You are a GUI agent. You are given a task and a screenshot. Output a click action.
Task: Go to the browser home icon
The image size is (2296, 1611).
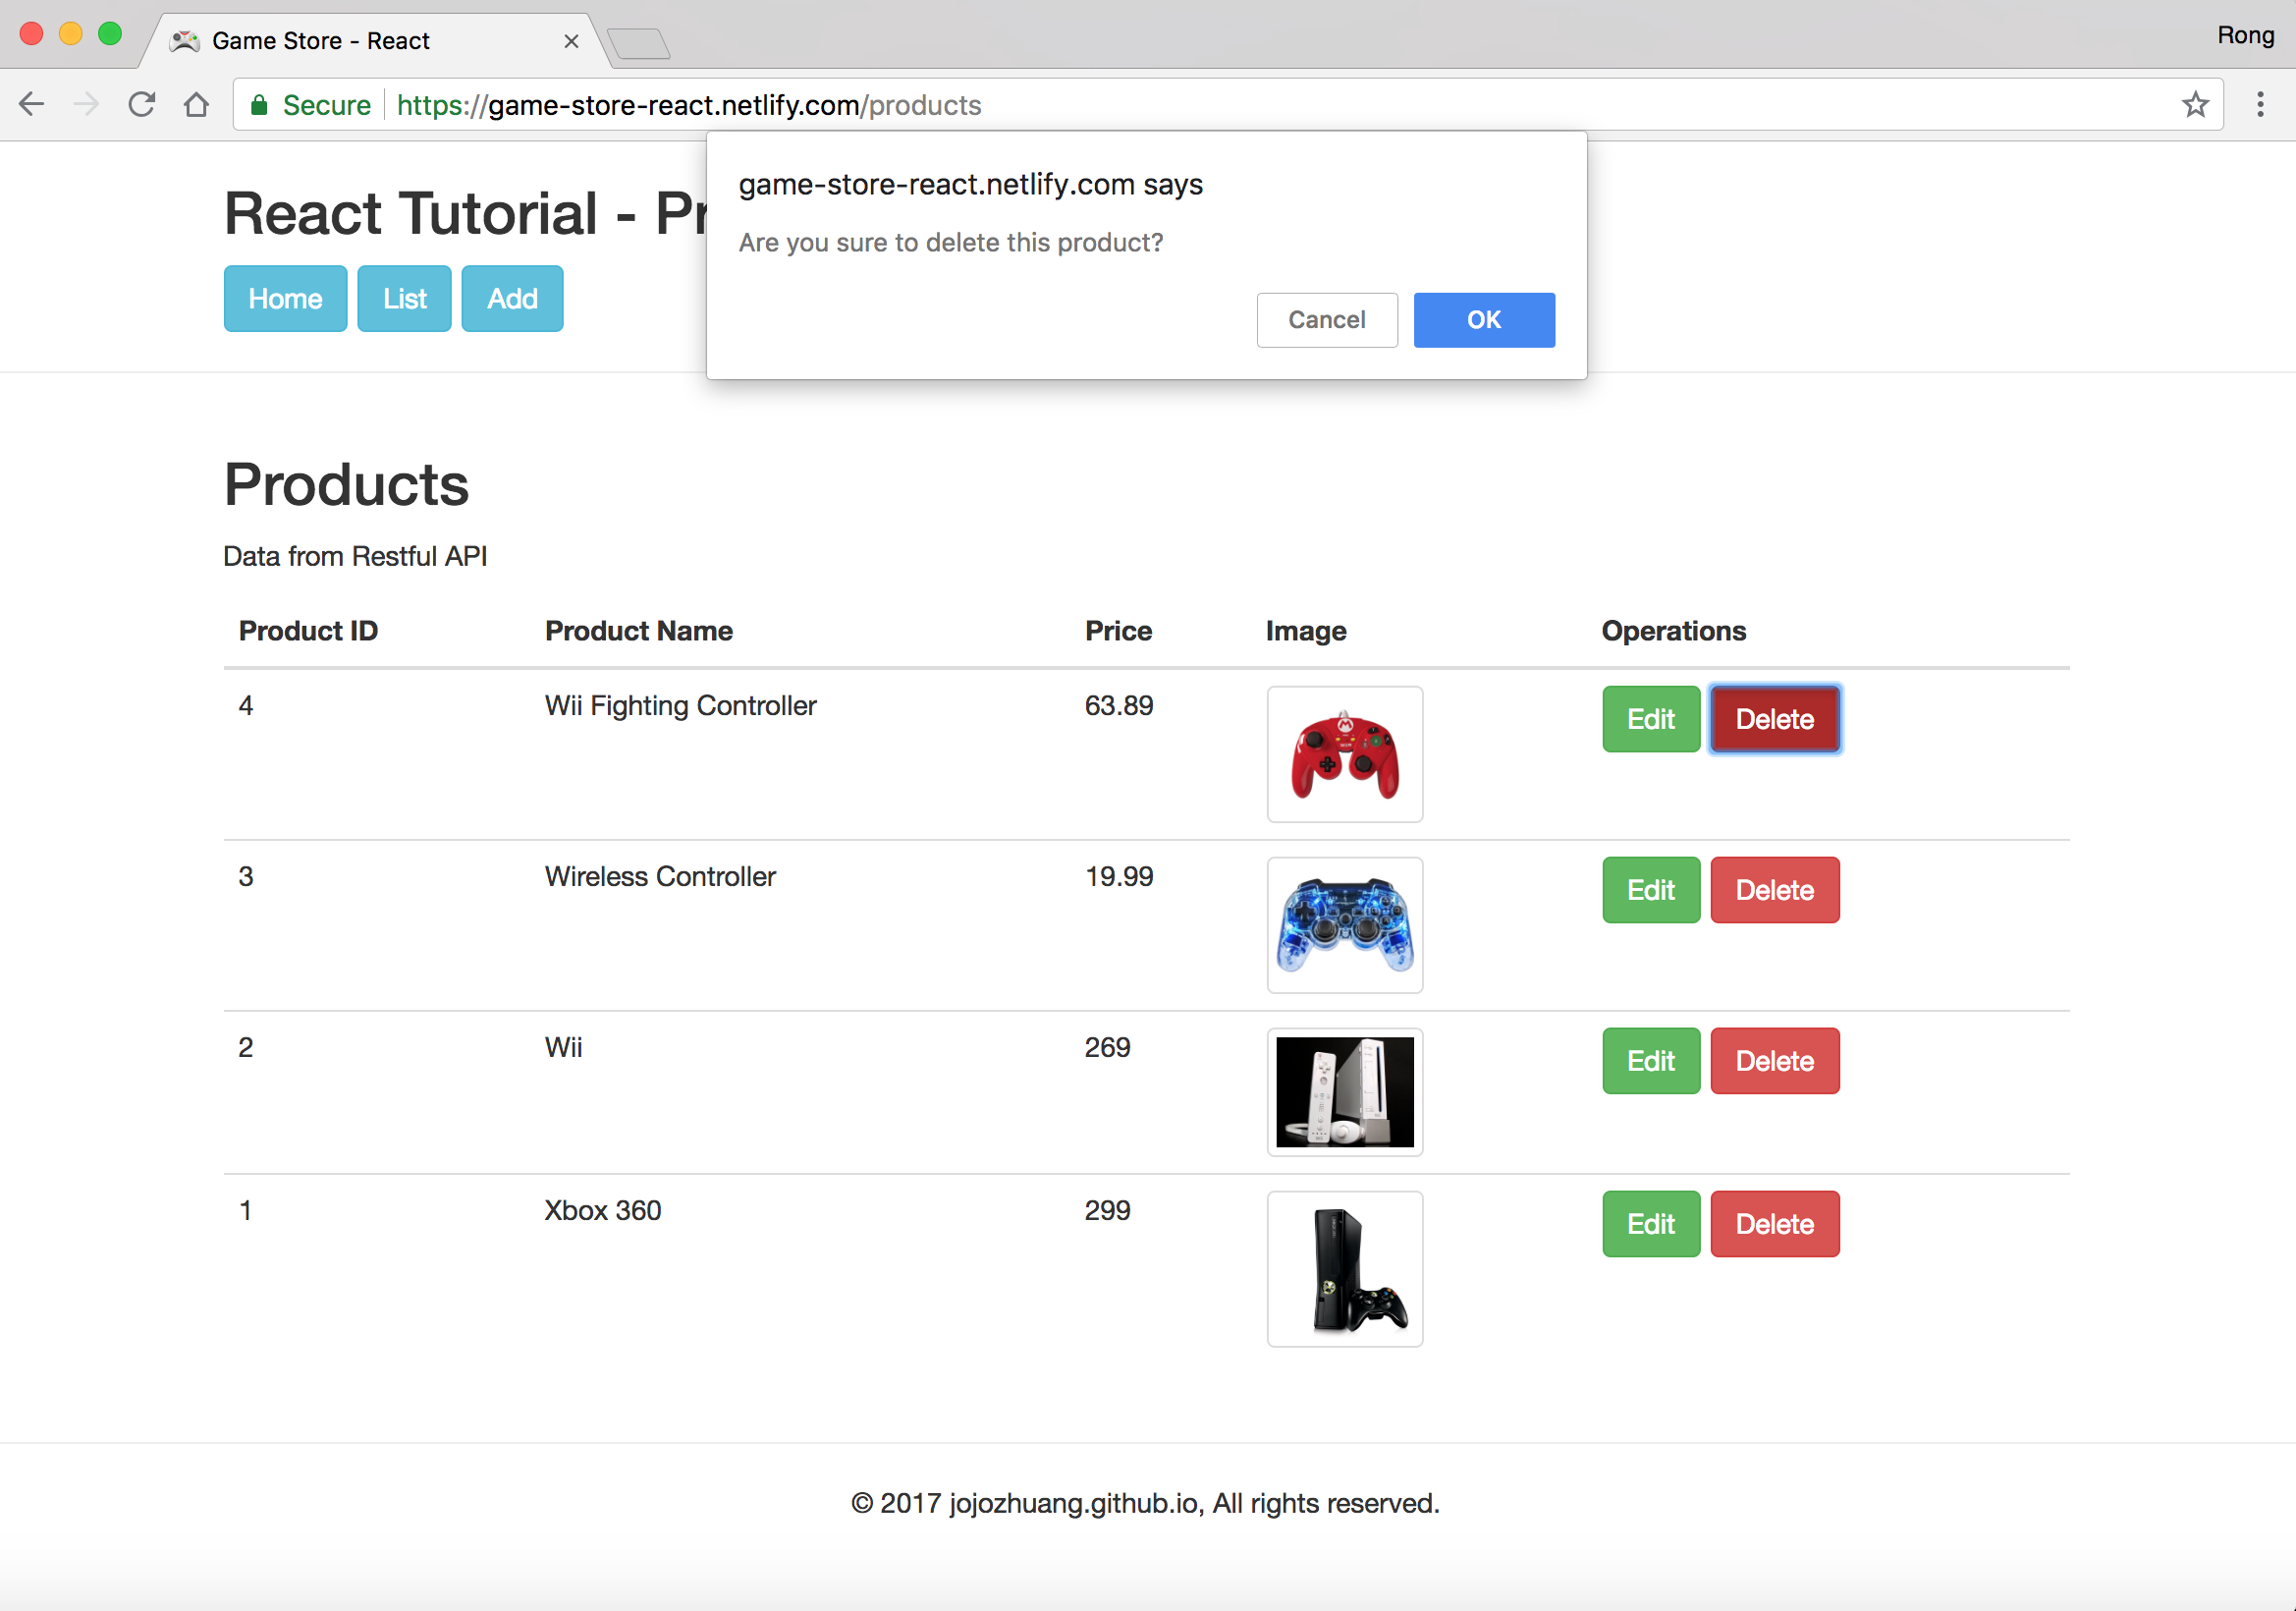pyautogui.click(x=197, y=104)
